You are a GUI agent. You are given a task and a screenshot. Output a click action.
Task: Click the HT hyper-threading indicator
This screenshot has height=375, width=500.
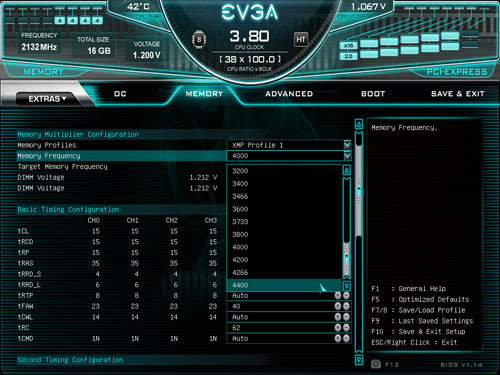click(301, 40)
